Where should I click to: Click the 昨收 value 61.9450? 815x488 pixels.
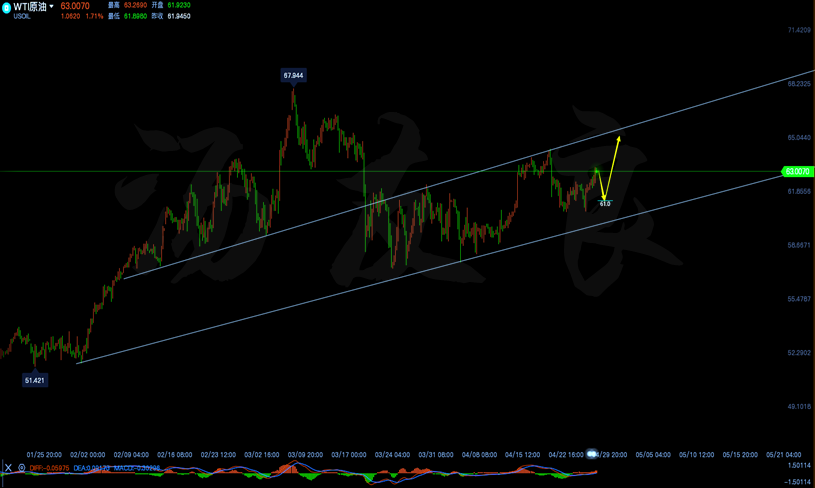[x=179, y=17]
